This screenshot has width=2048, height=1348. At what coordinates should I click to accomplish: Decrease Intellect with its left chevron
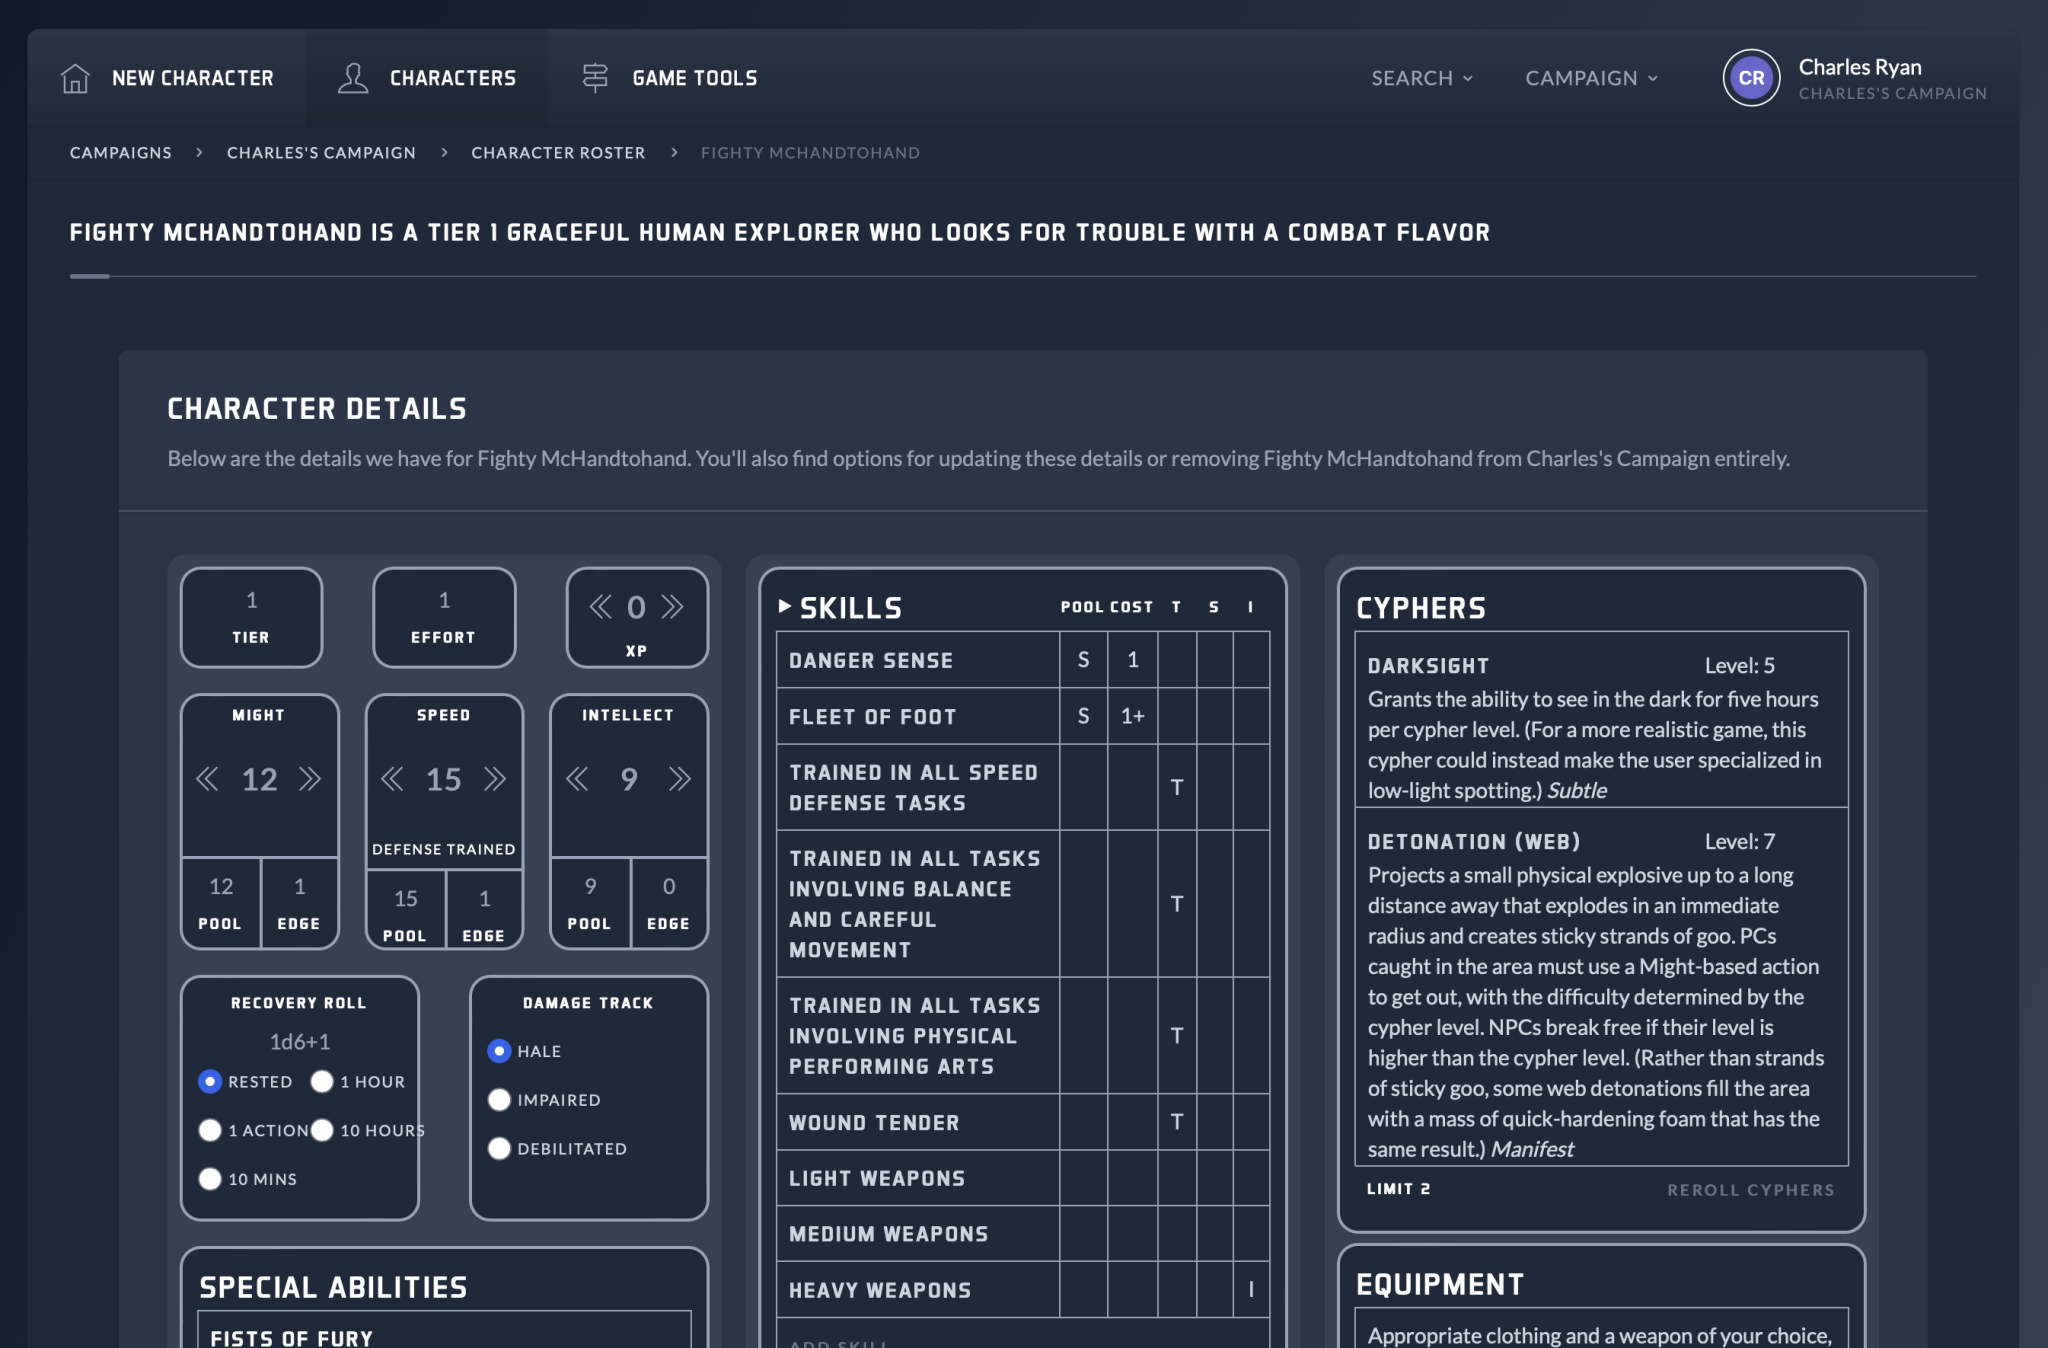click(x=576, y=776)
